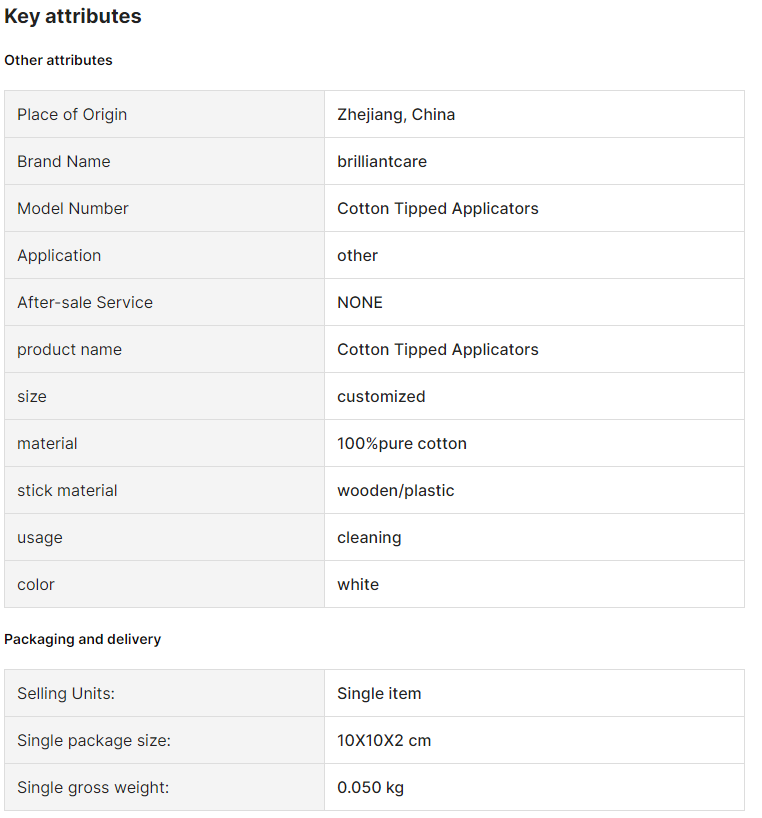Click the Single gross weight label

93,787
